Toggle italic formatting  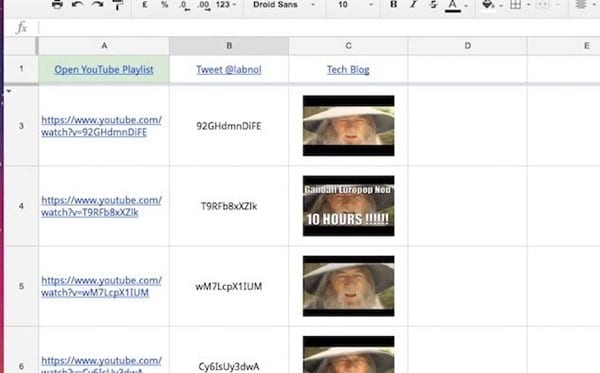[x=413, y=5]
